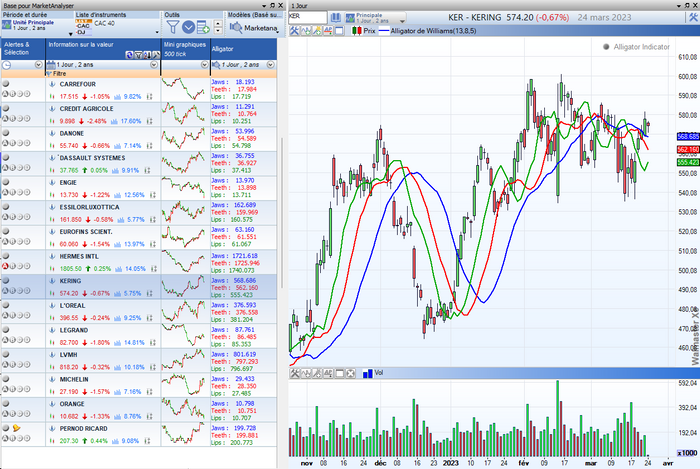
Task: Expand the Alligator column 1 Jour dropdown
Action: click(271, 65)
